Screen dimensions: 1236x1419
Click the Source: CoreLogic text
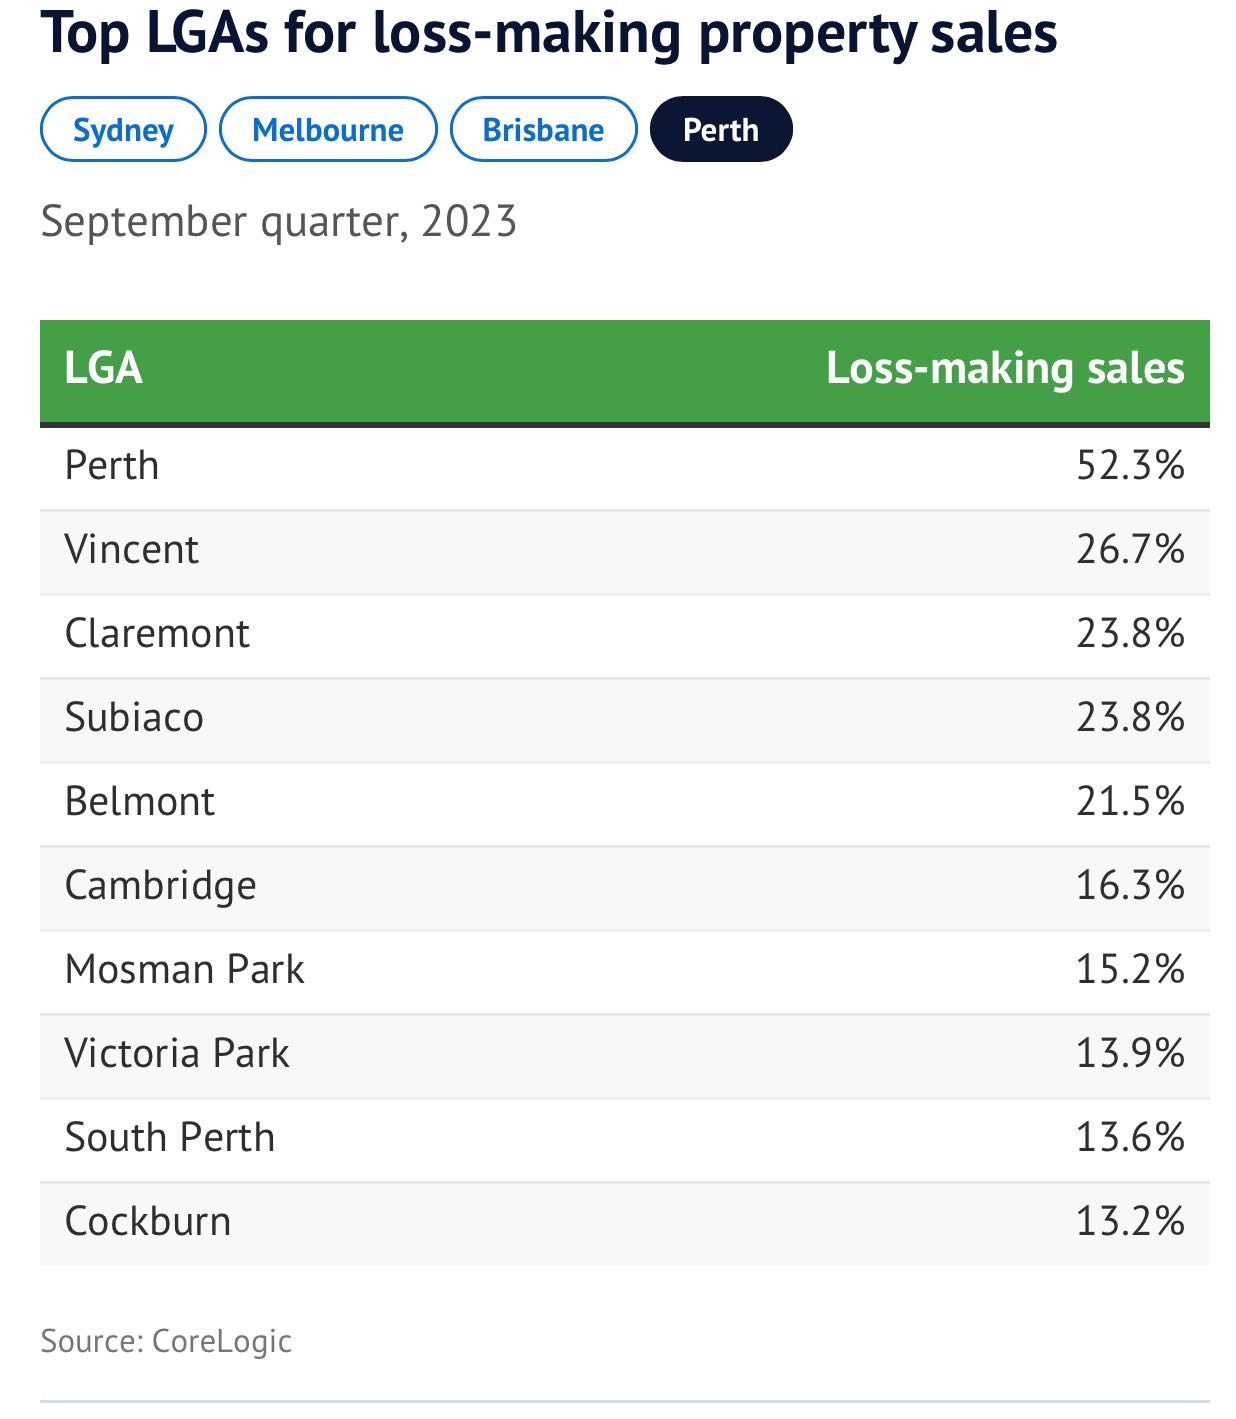[x=166, y=1341]
